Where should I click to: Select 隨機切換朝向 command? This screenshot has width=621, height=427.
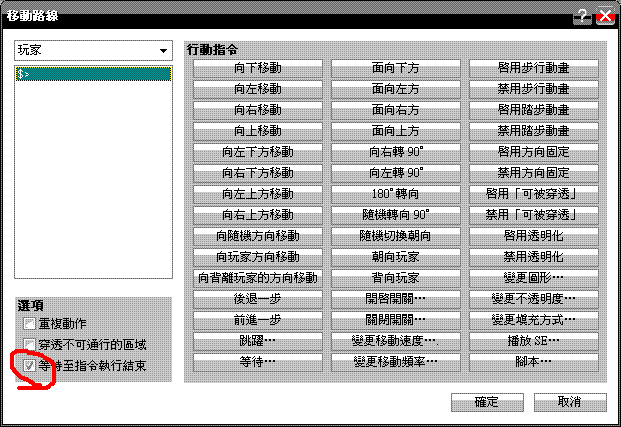point(396,236)
